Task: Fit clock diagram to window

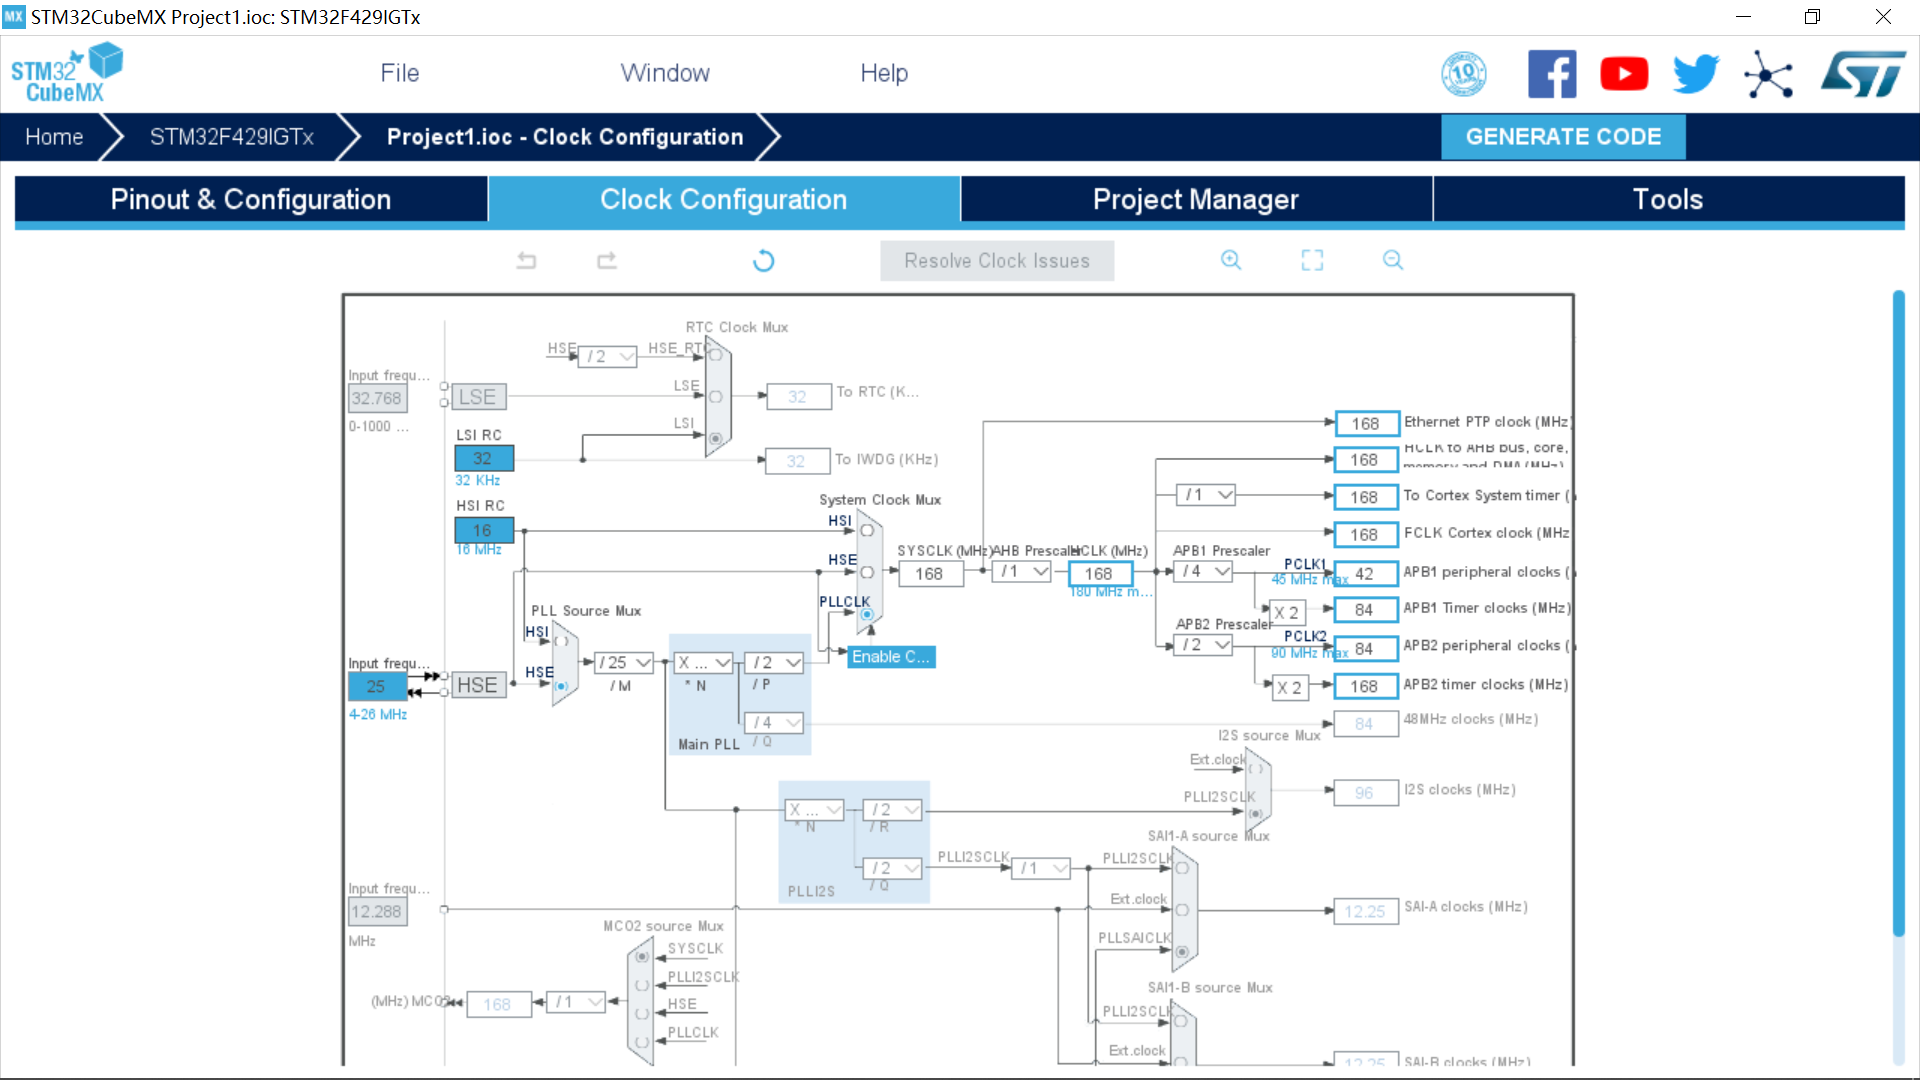Action: [1312, 260]
